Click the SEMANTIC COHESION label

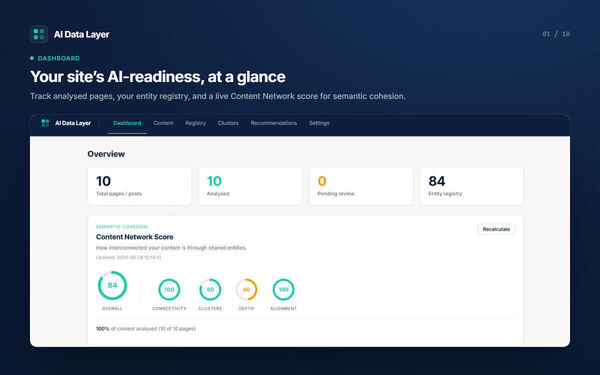tap(122, 227)
